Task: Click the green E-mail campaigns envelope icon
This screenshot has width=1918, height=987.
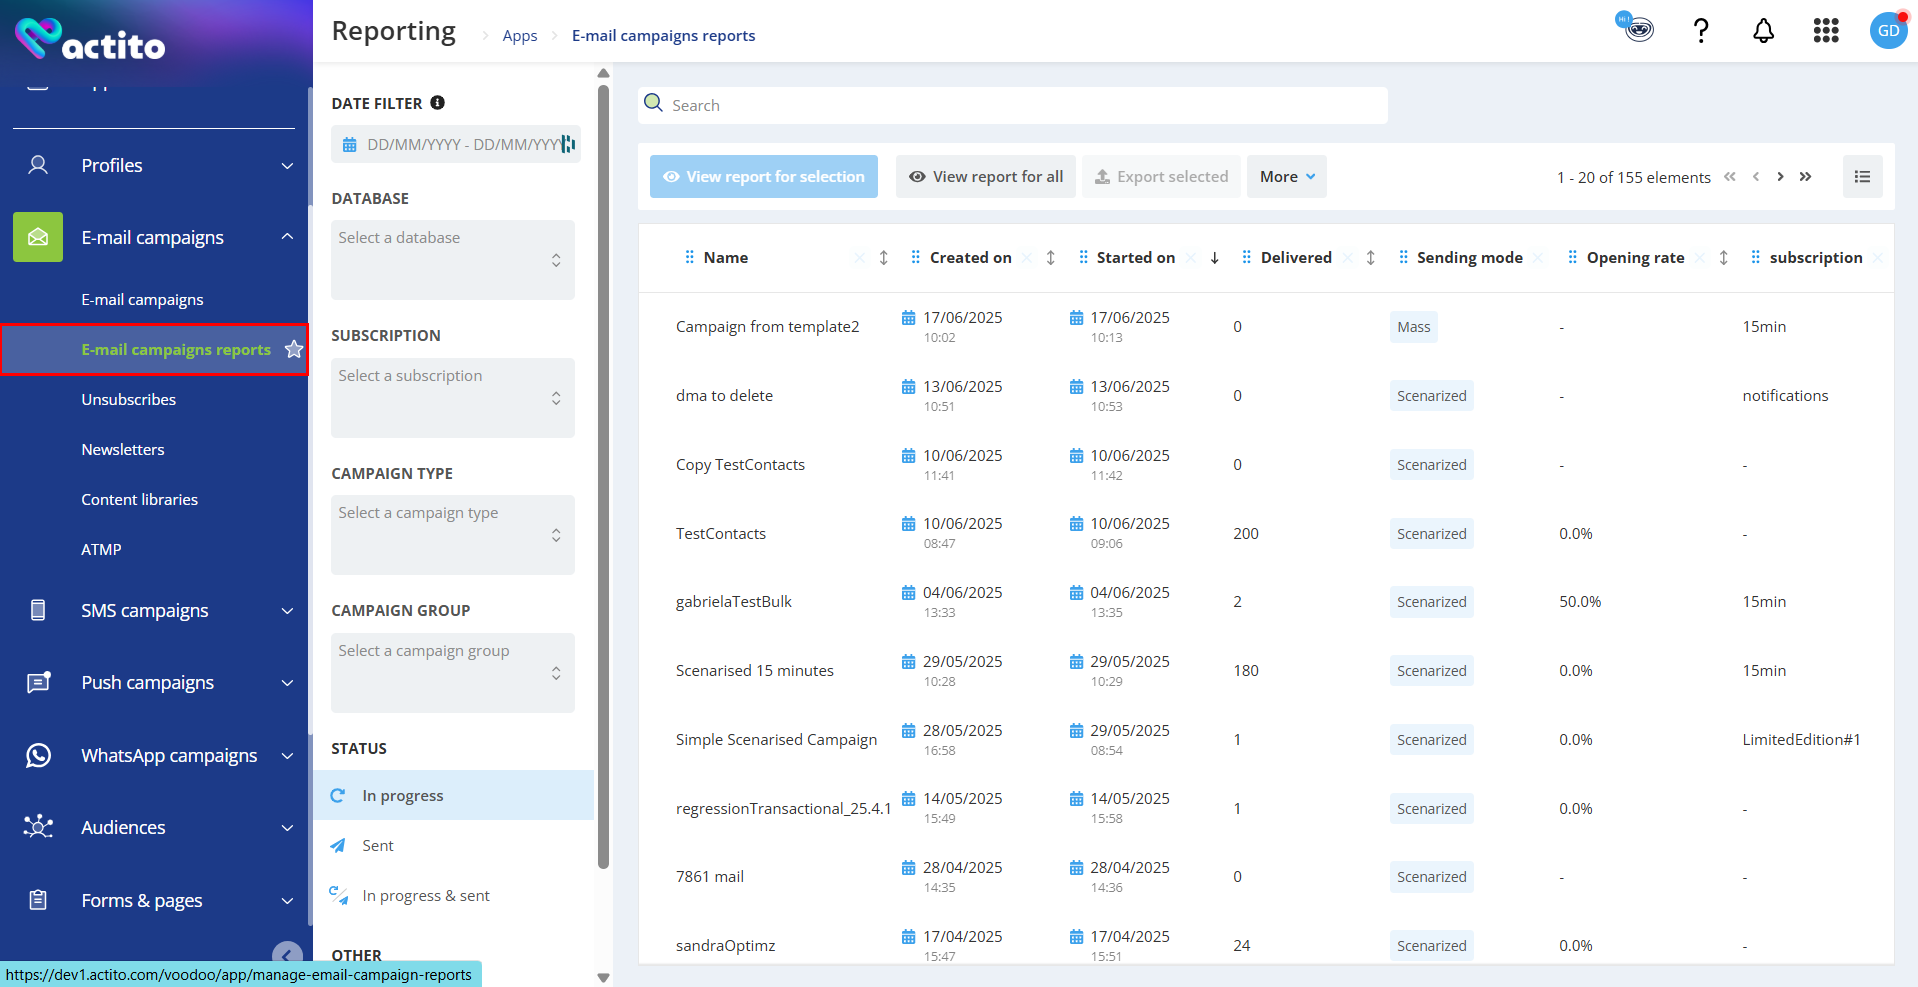Action: (x=38, y=237)
